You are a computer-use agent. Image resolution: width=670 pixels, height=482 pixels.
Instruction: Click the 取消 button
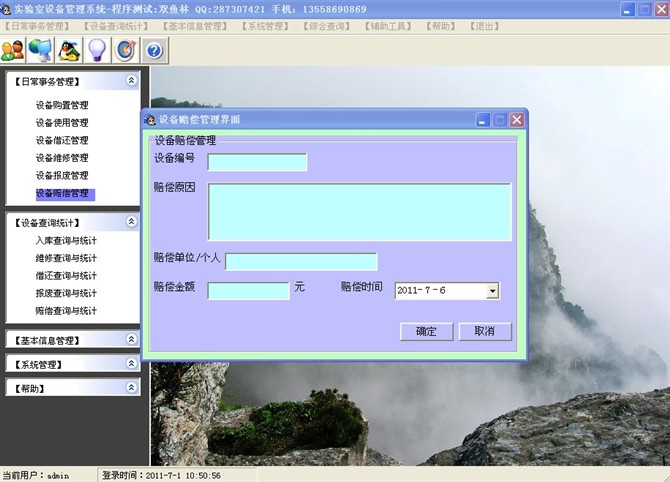tap(485, 331)
